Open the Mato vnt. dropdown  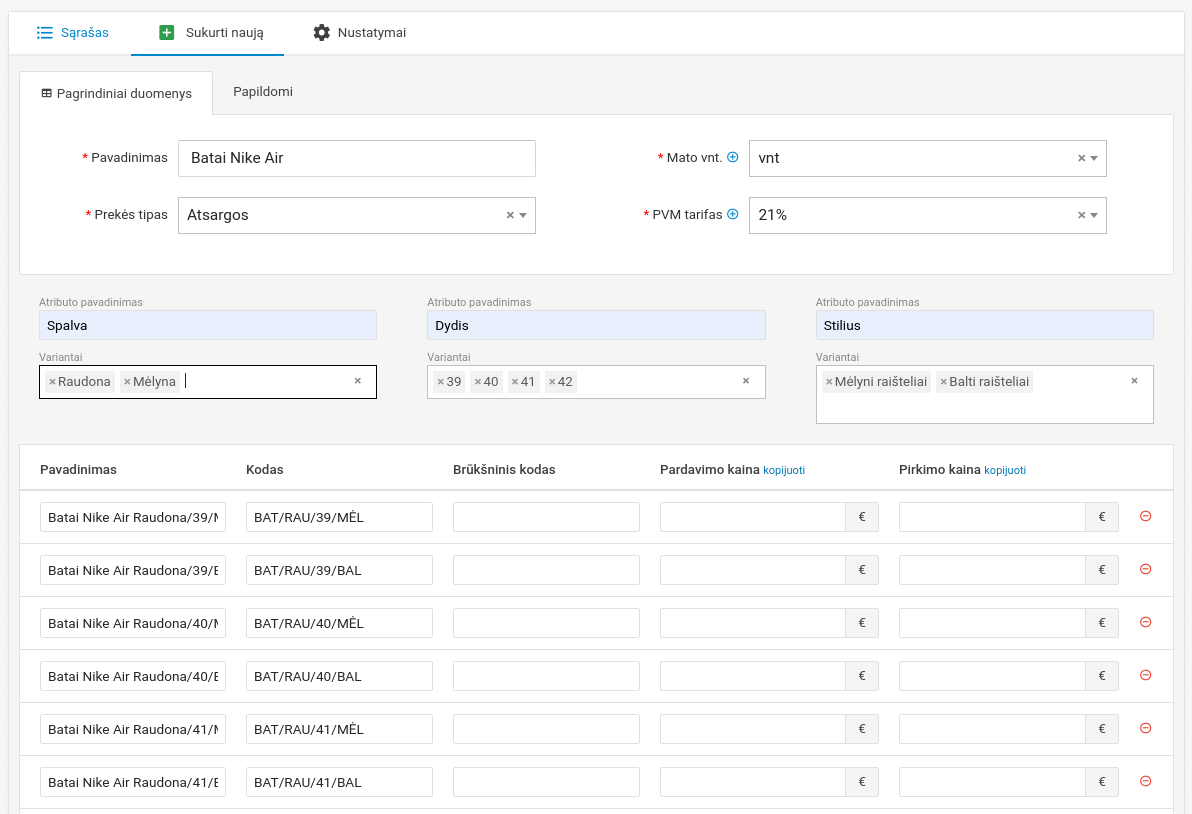point(1094,158)
